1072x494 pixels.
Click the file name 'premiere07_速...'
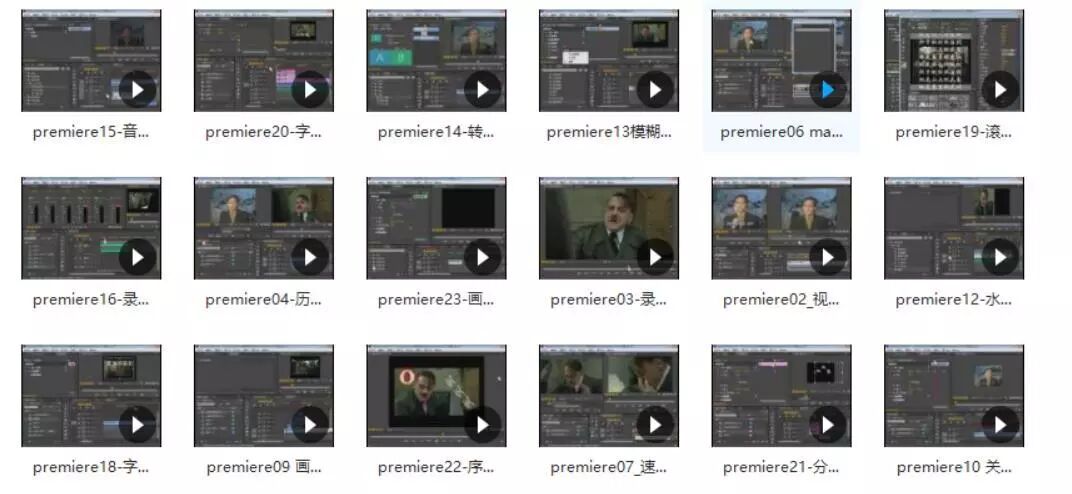pyautogui.click(x=609, y=467)
